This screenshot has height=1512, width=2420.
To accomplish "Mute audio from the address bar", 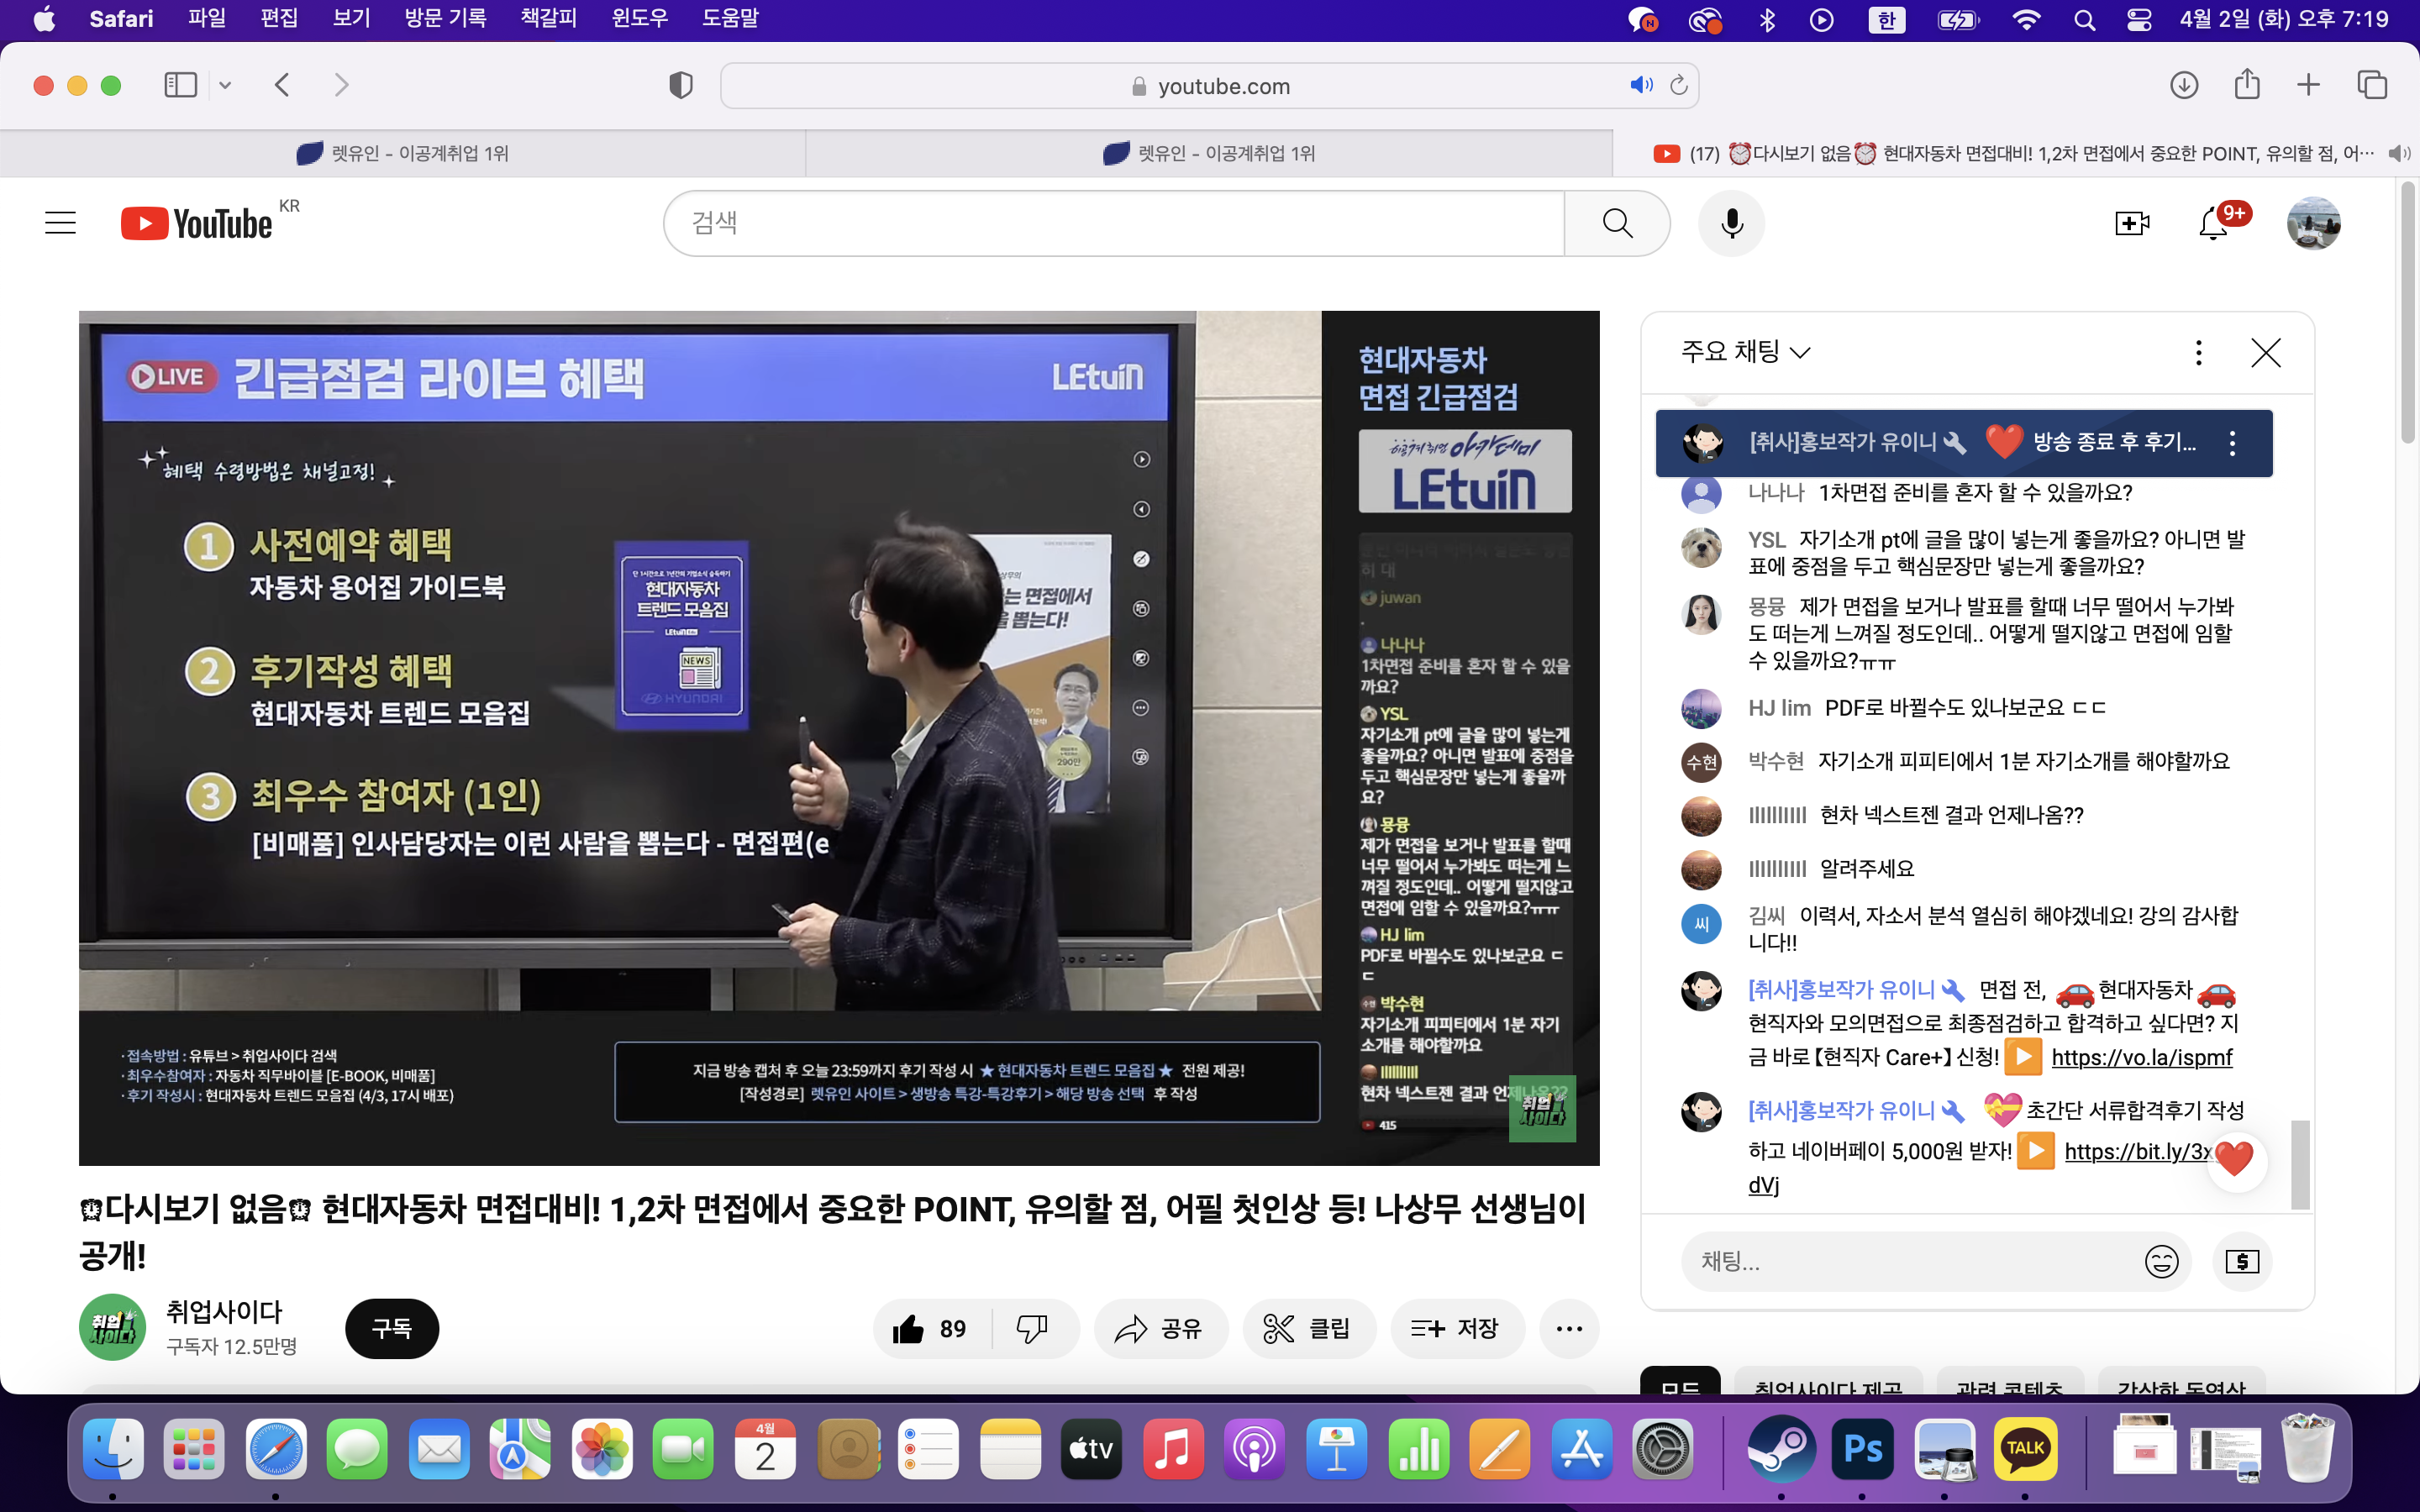I will click(1641, 85).
